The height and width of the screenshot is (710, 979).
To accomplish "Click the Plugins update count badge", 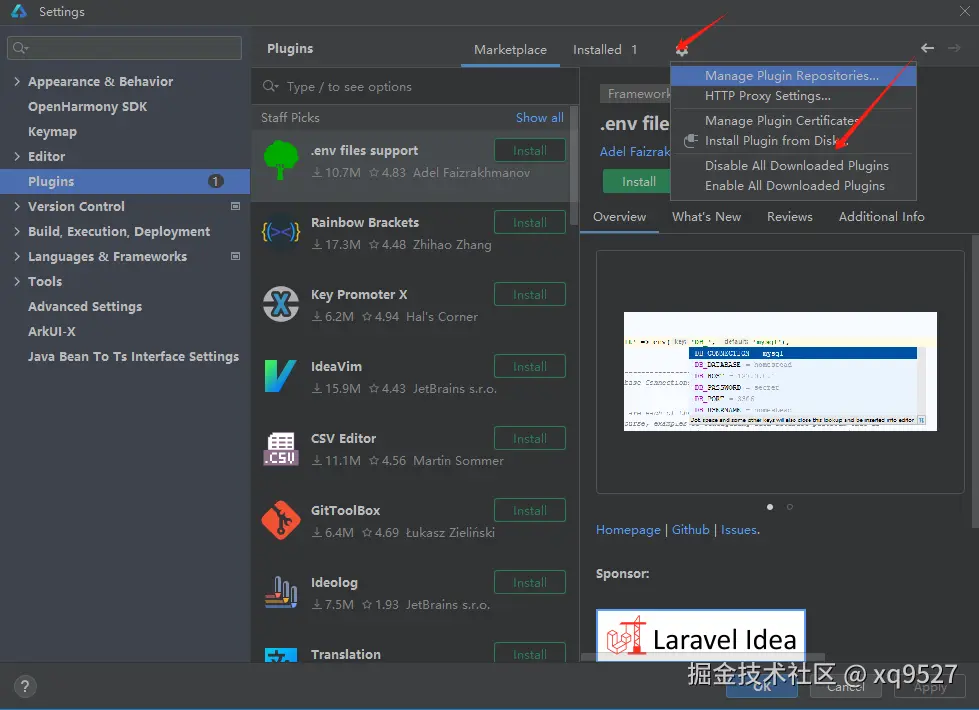I will click(x=215, y=181).
